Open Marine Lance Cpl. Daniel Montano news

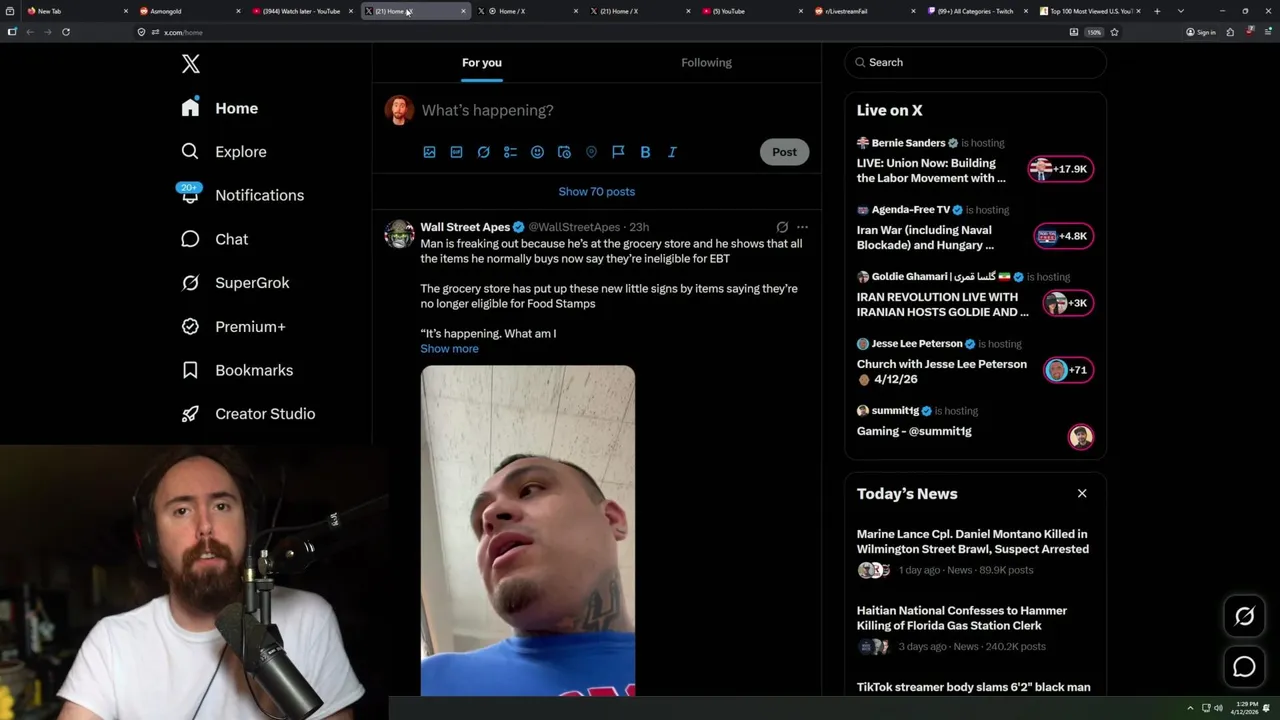[x=973, y=541]
